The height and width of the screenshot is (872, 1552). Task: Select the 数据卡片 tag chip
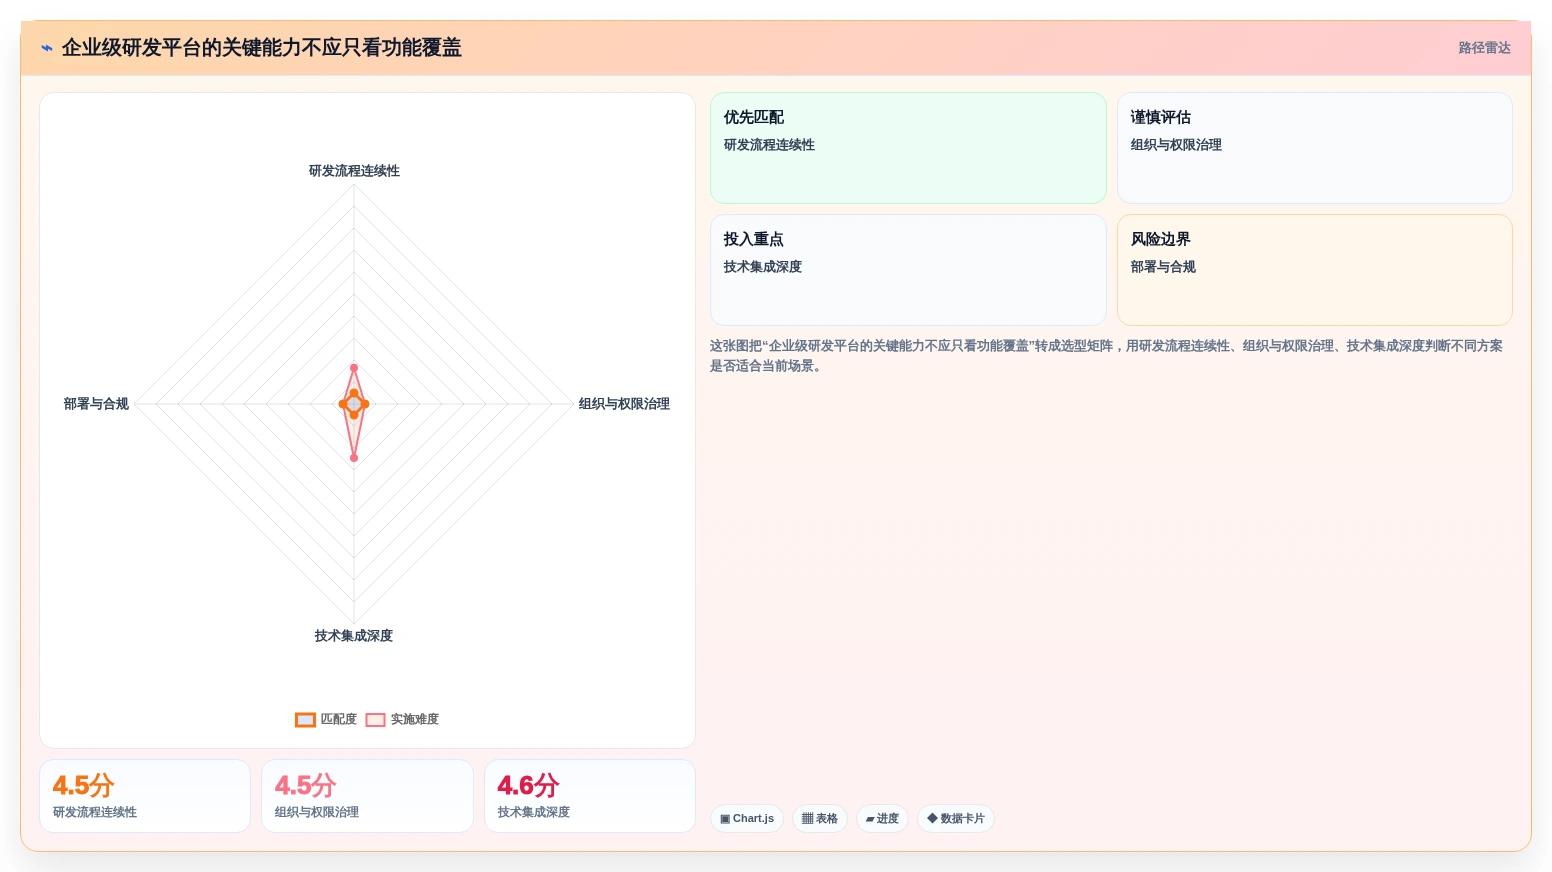tap(956, 818)
